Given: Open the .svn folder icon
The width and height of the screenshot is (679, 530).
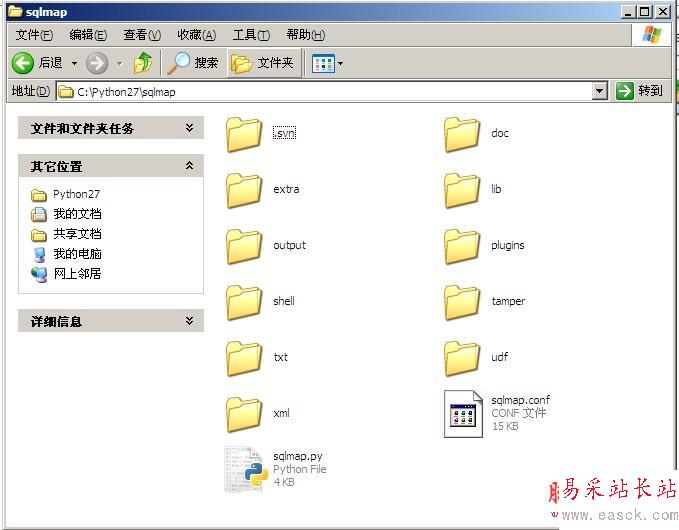Looking at the screenshot, I should click(244, 134).
